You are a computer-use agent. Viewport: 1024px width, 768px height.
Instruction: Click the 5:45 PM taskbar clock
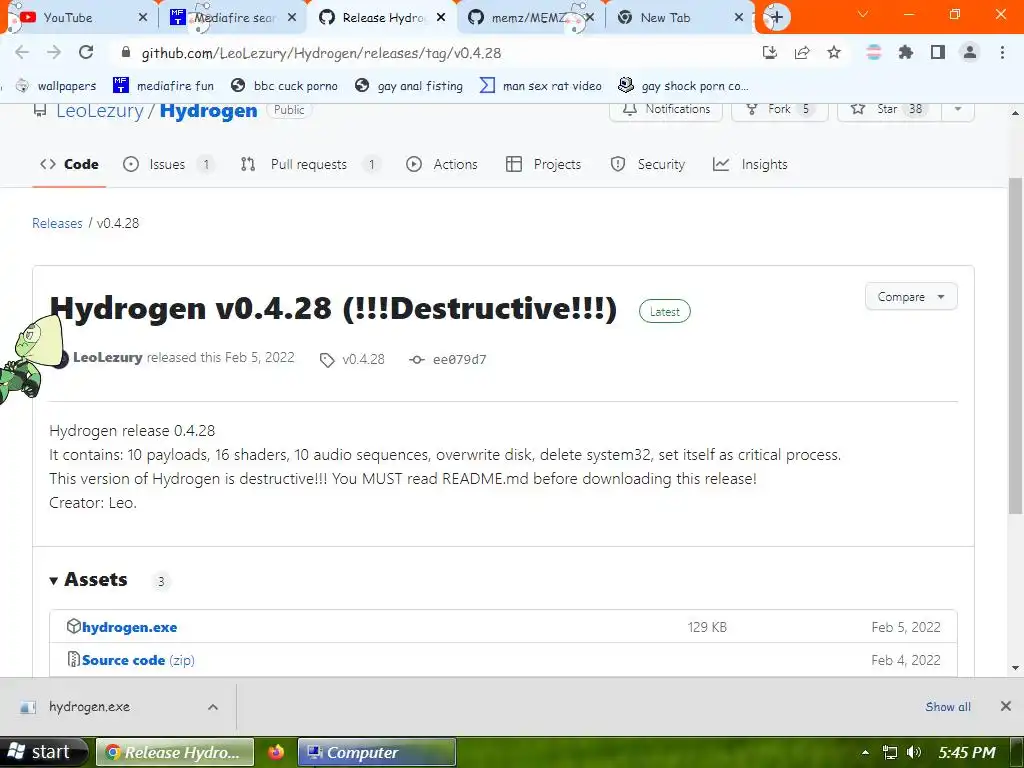(967, 752)
